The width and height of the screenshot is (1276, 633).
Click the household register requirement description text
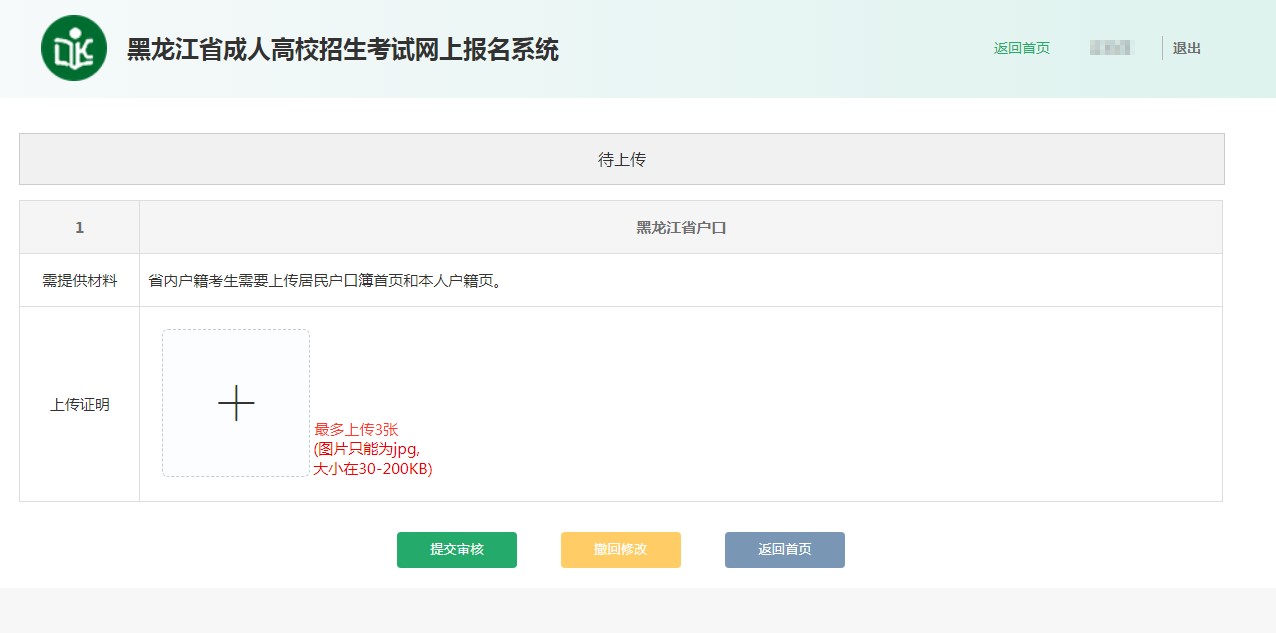(325, 280)
